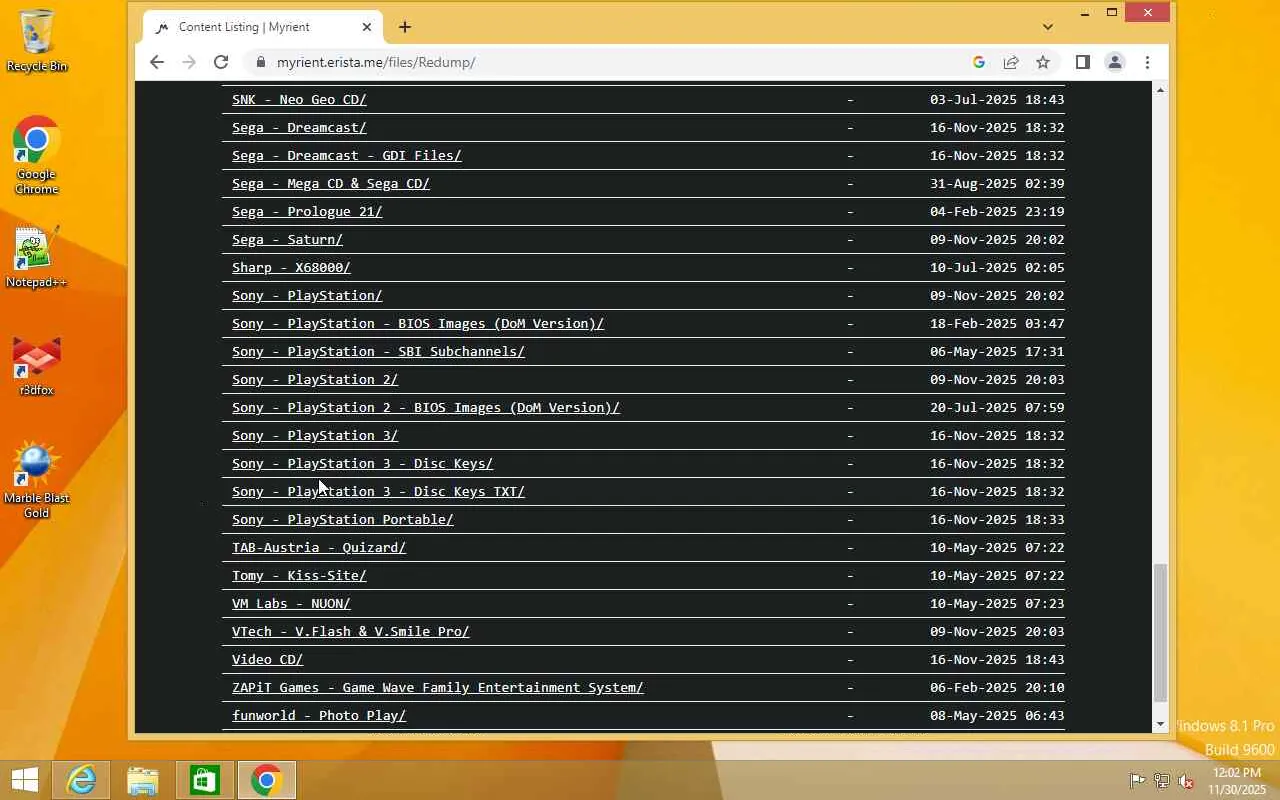Viewport: 1280px width, 800px height.
Task: Click the date 08-May-2025 06:43
Action: (x=997, y=716)
